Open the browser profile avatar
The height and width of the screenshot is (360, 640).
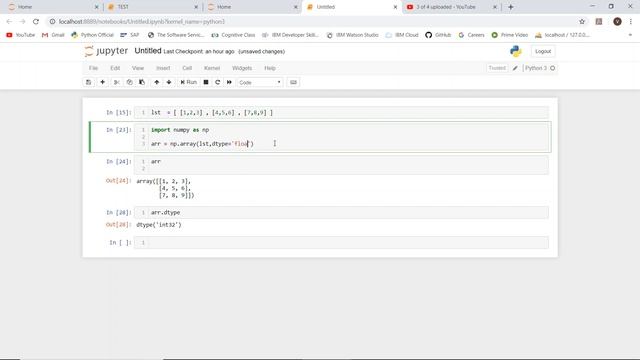pyautogui.click(x=617, y=22)
